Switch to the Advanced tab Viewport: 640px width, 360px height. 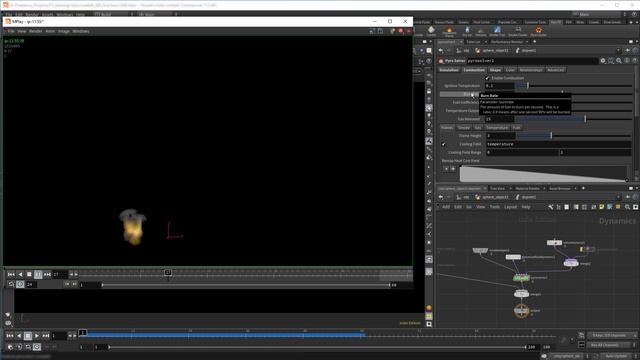click(x=556, y=70)
